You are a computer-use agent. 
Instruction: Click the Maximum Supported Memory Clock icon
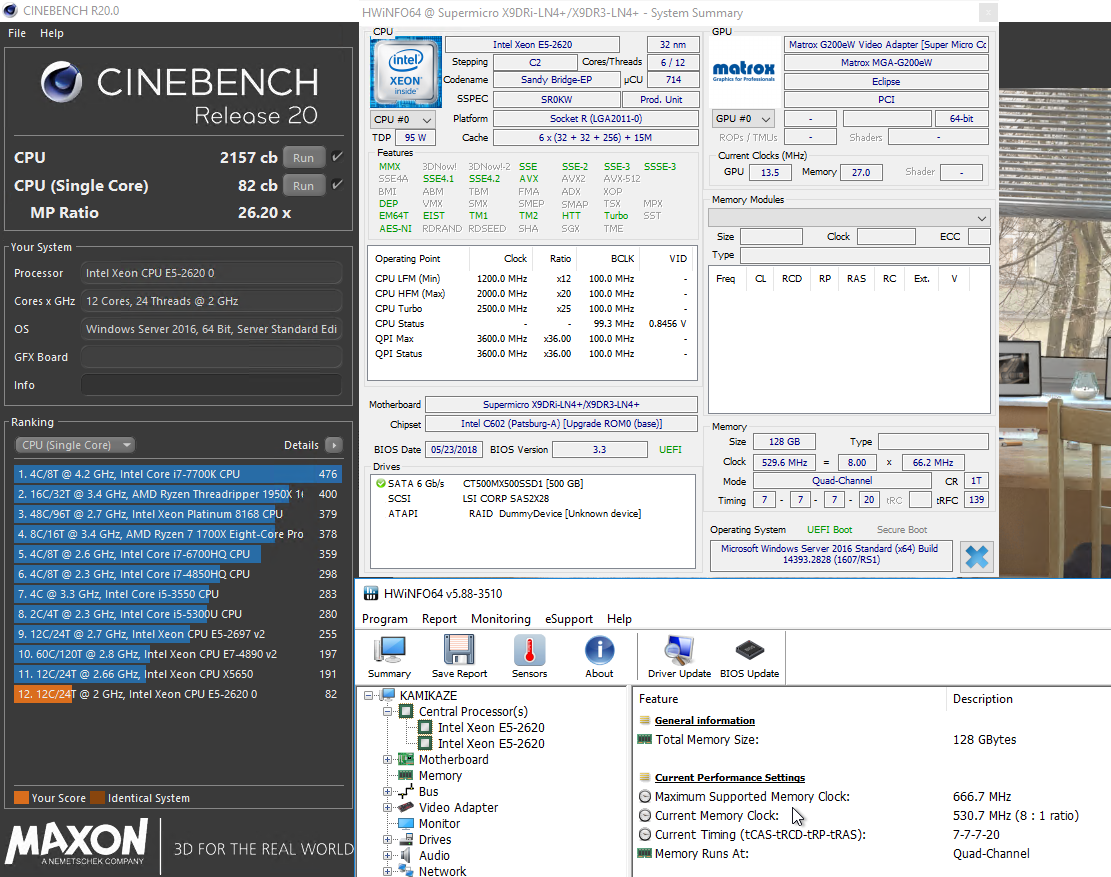tap(645, 796)
